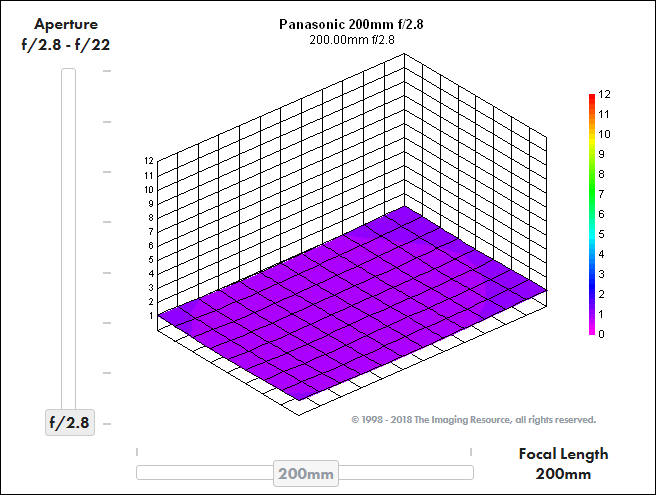Click the 200mm focal length slider handle
This screenshot has width=656, height=495.
coord(306,474)
